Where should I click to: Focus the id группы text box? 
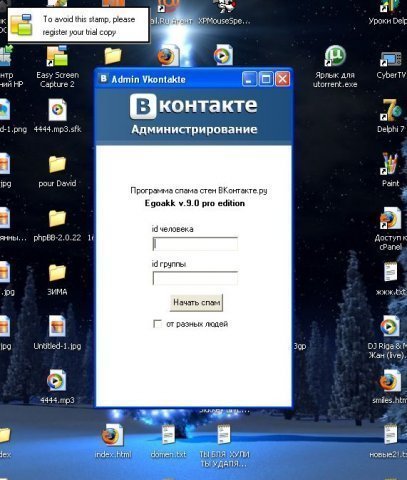click(195, 278)
